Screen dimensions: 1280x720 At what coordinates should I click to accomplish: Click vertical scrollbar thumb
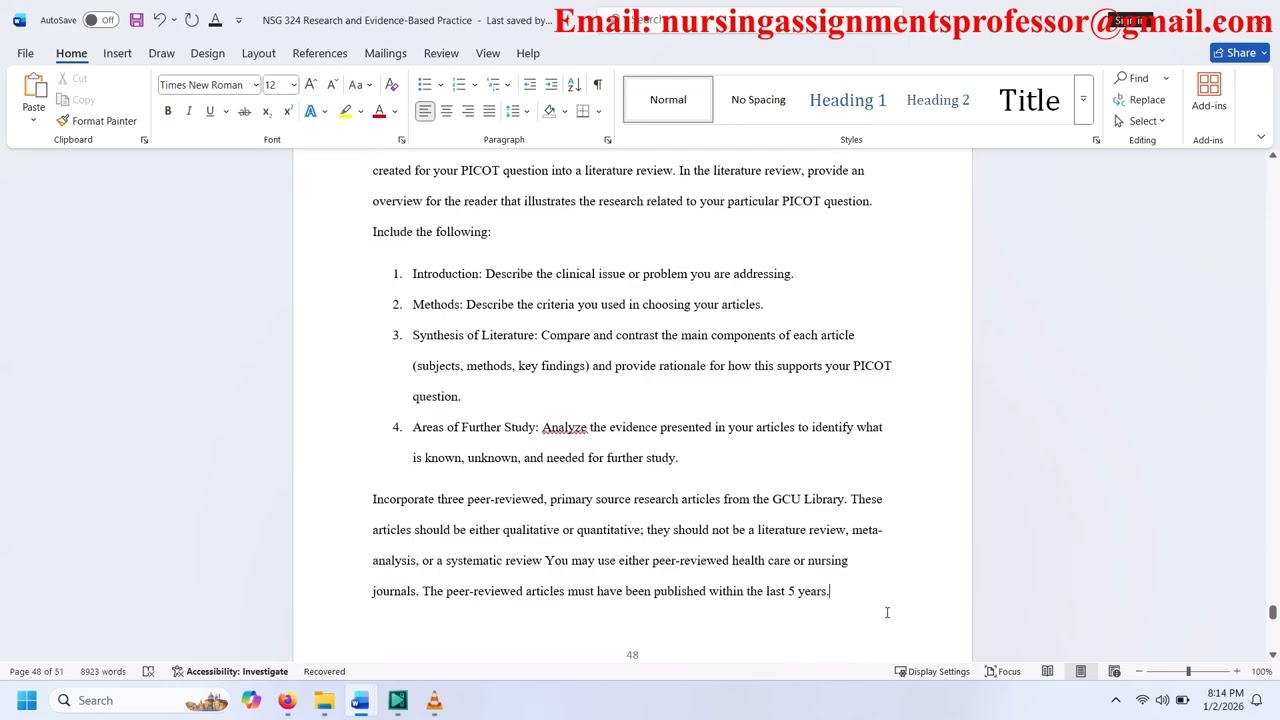(1272, 612)
